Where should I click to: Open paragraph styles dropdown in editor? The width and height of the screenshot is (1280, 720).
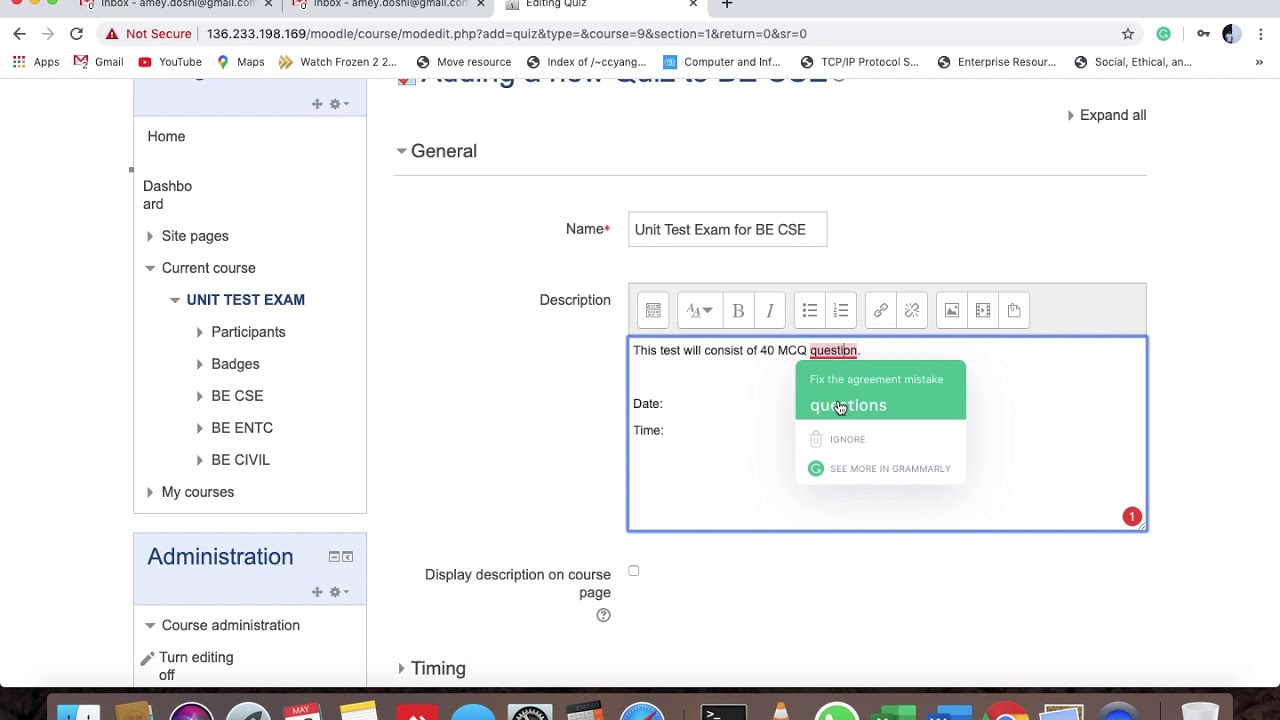point(699,310)
